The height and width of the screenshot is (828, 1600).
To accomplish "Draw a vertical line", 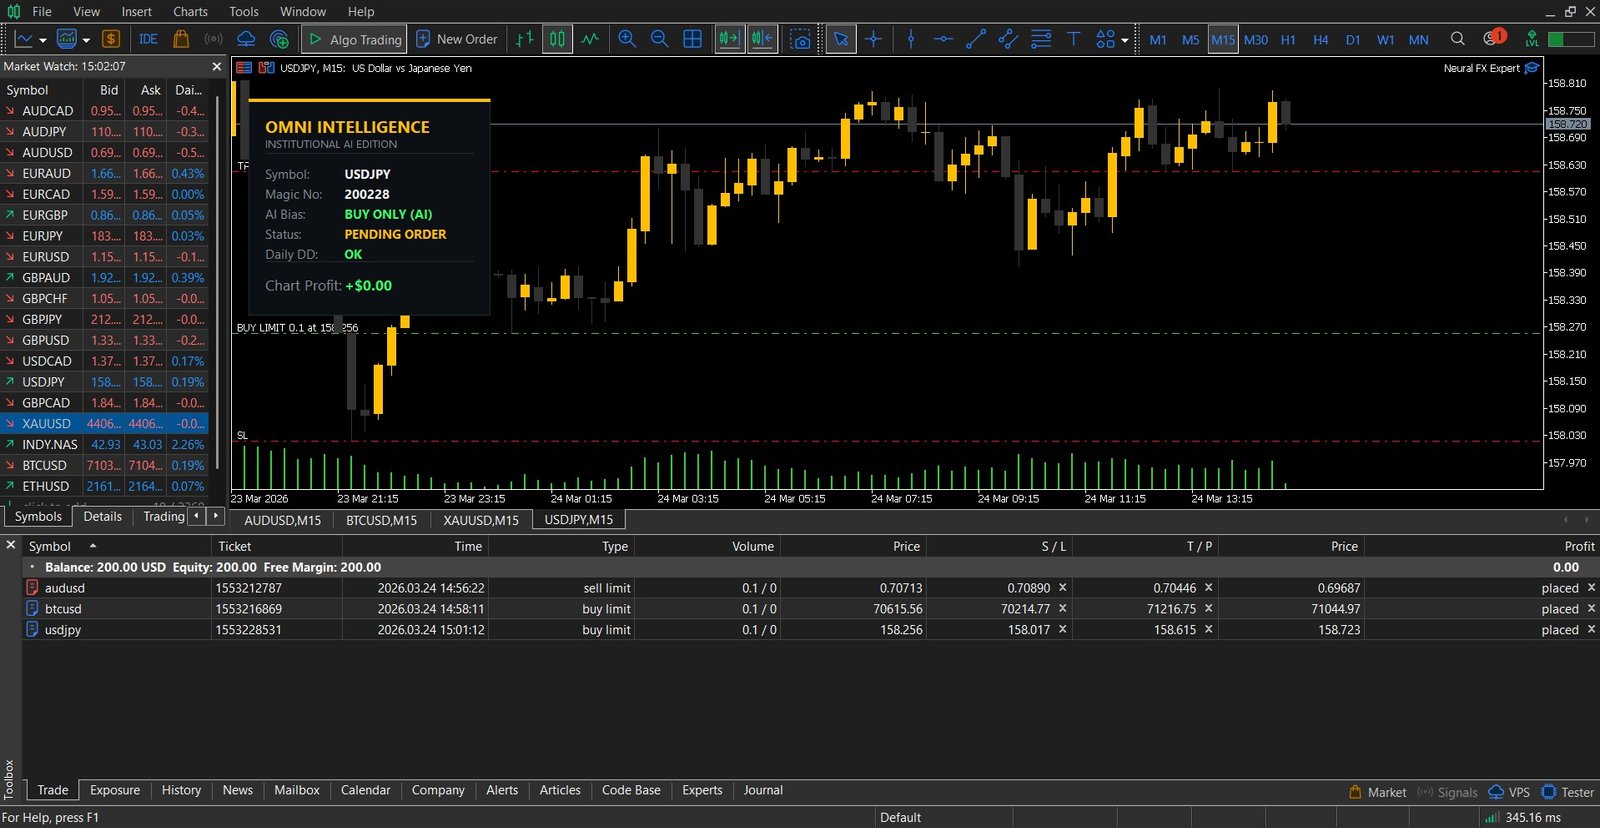I will pyautogui.click(x=910, y=39).
